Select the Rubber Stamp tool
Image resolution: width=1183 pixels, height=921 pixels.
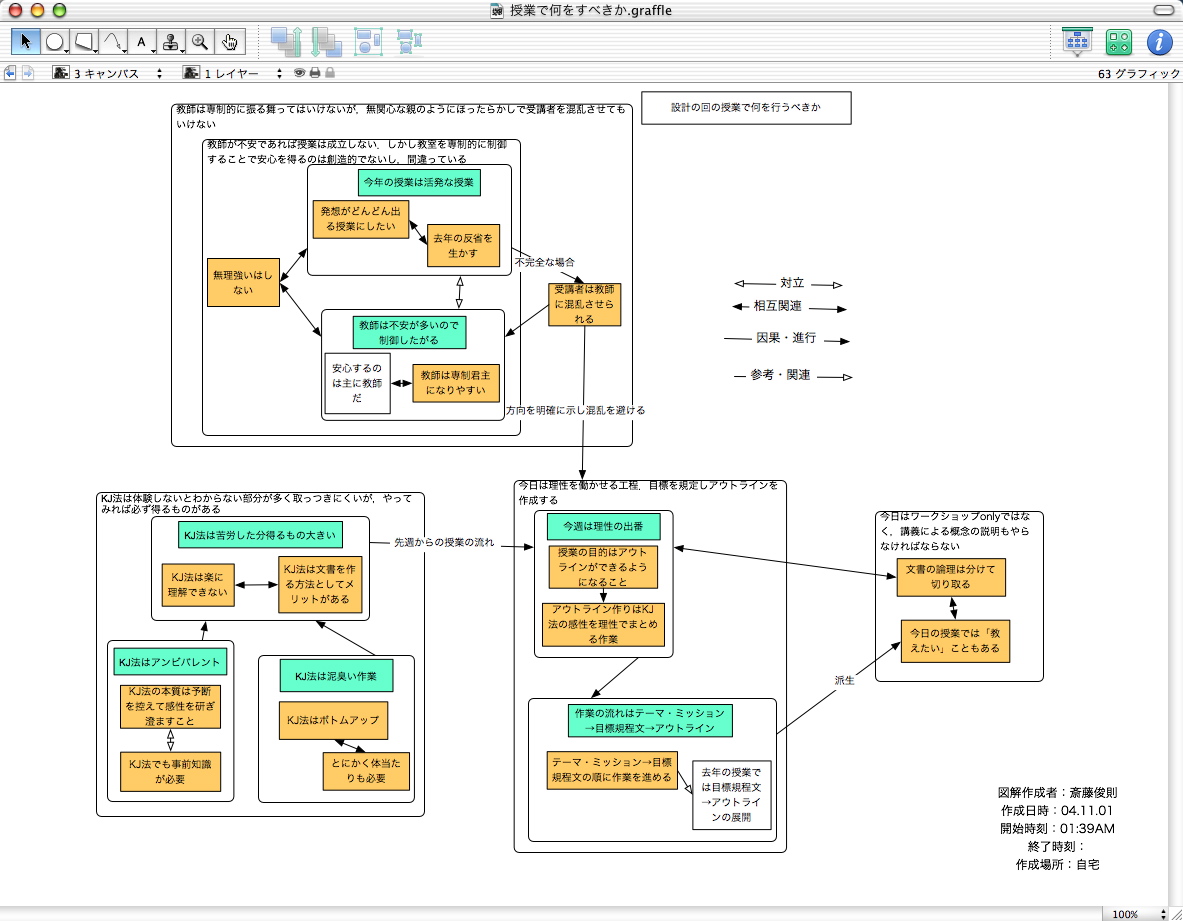[172, 41]
